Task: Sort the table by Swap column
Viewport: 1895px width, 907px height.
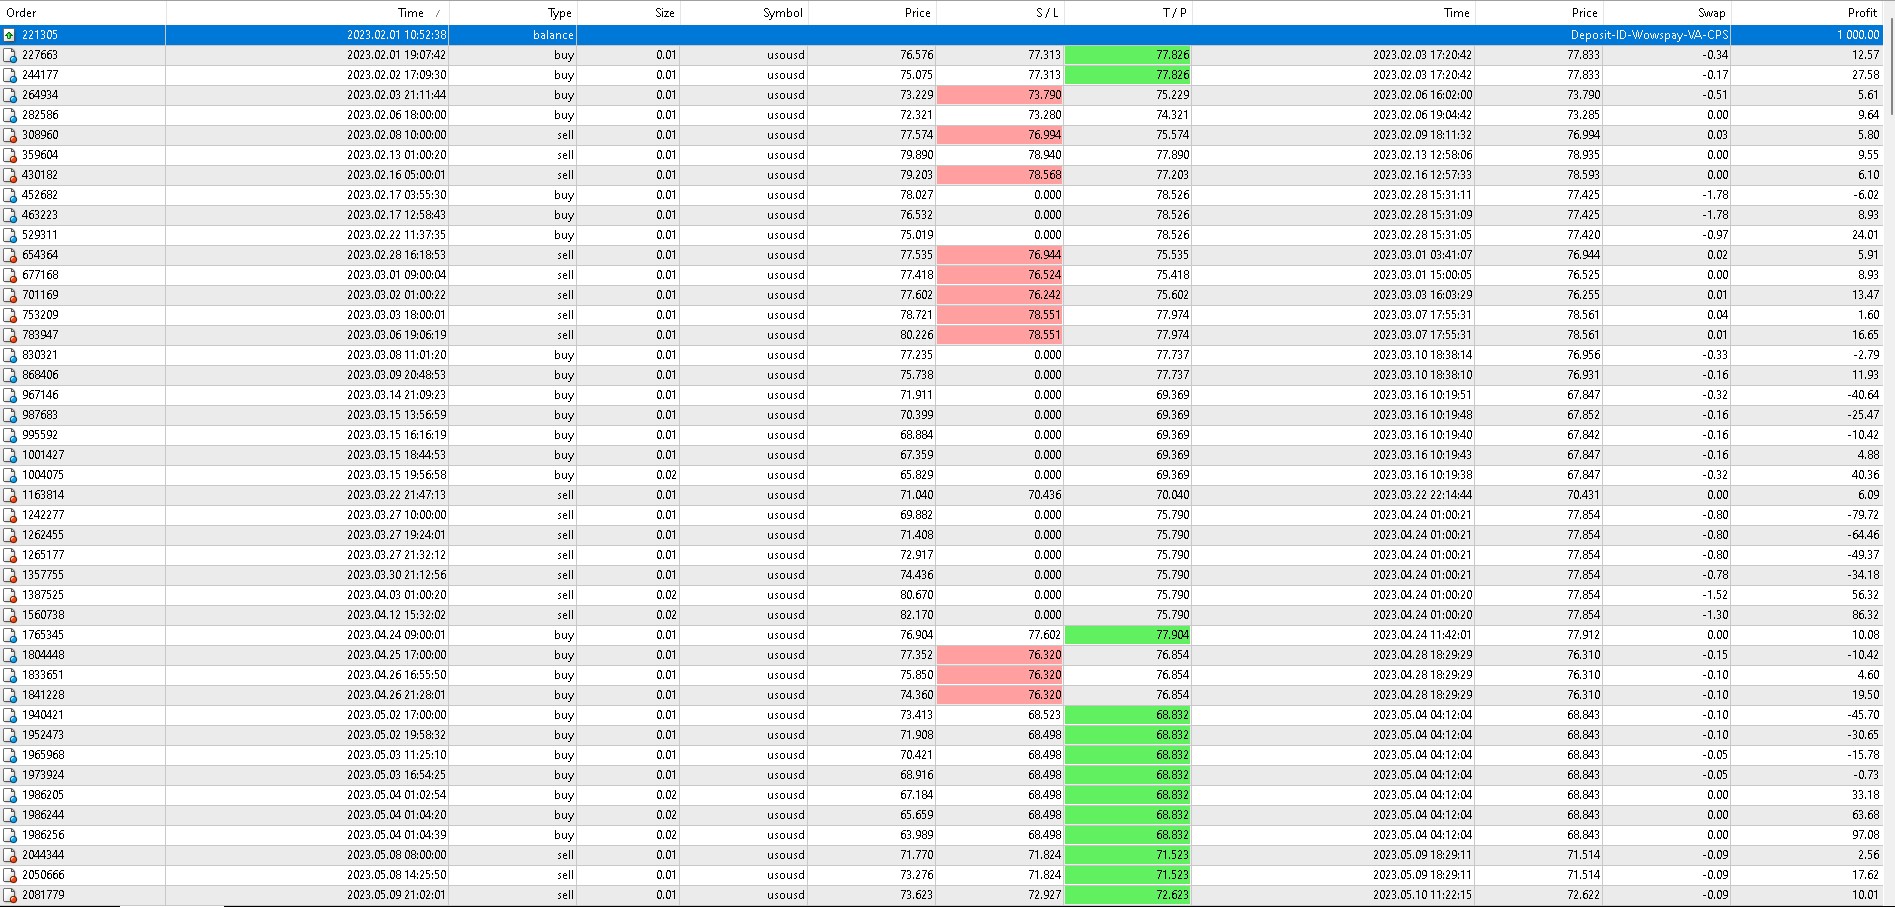Action: coord(1711,13)
